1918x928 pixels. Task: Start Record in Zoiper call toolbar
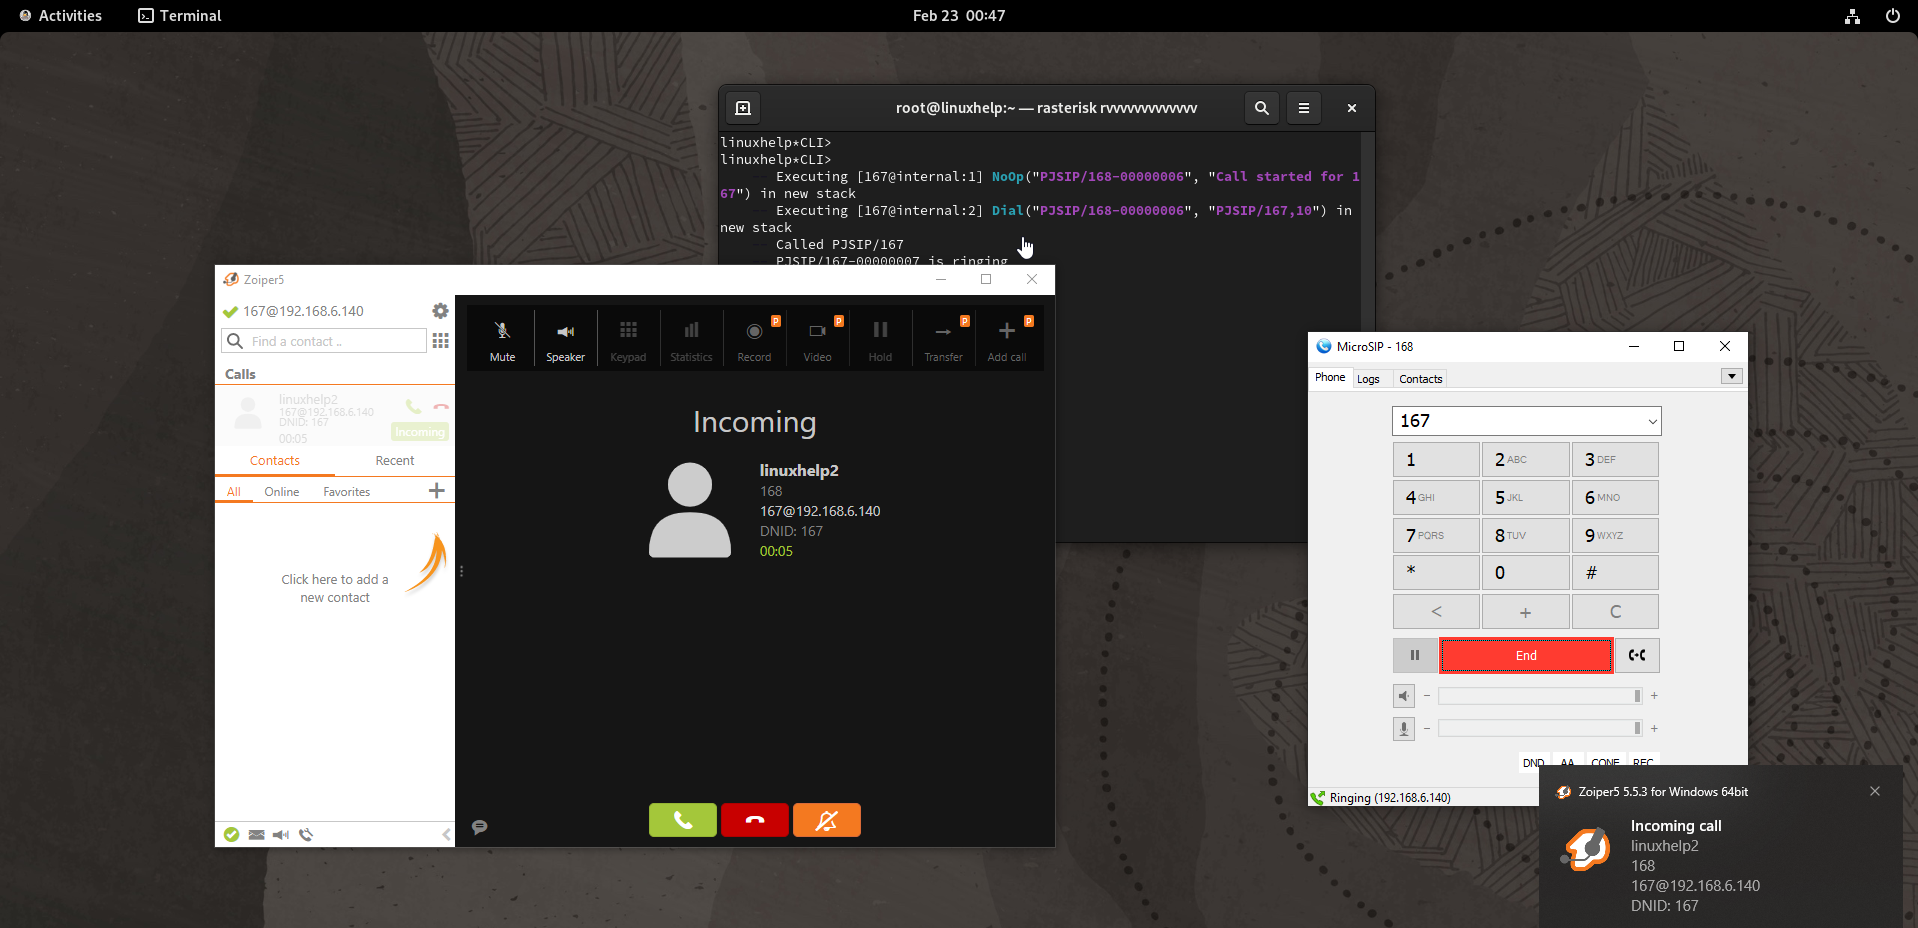point(754,340)
